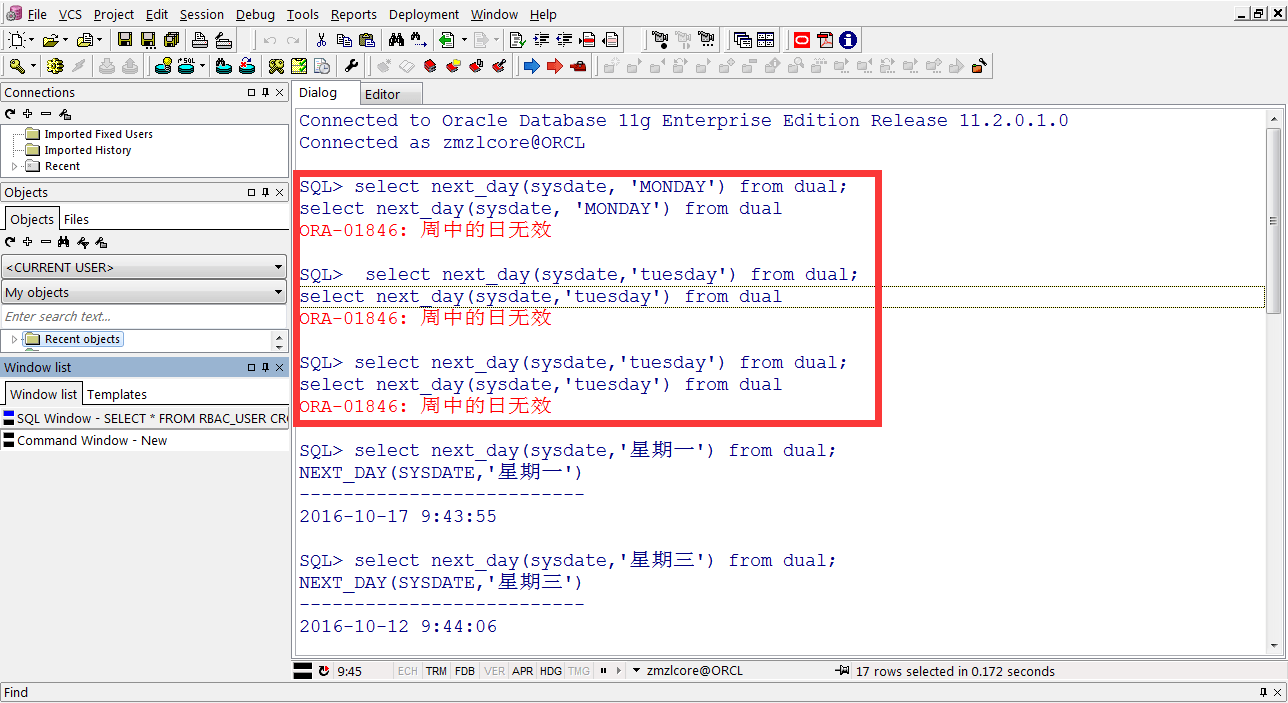Screen dimensions: 1288x703
Task: Toggle the FDB feedback status indicator
Action: click(x=465, y=671)
